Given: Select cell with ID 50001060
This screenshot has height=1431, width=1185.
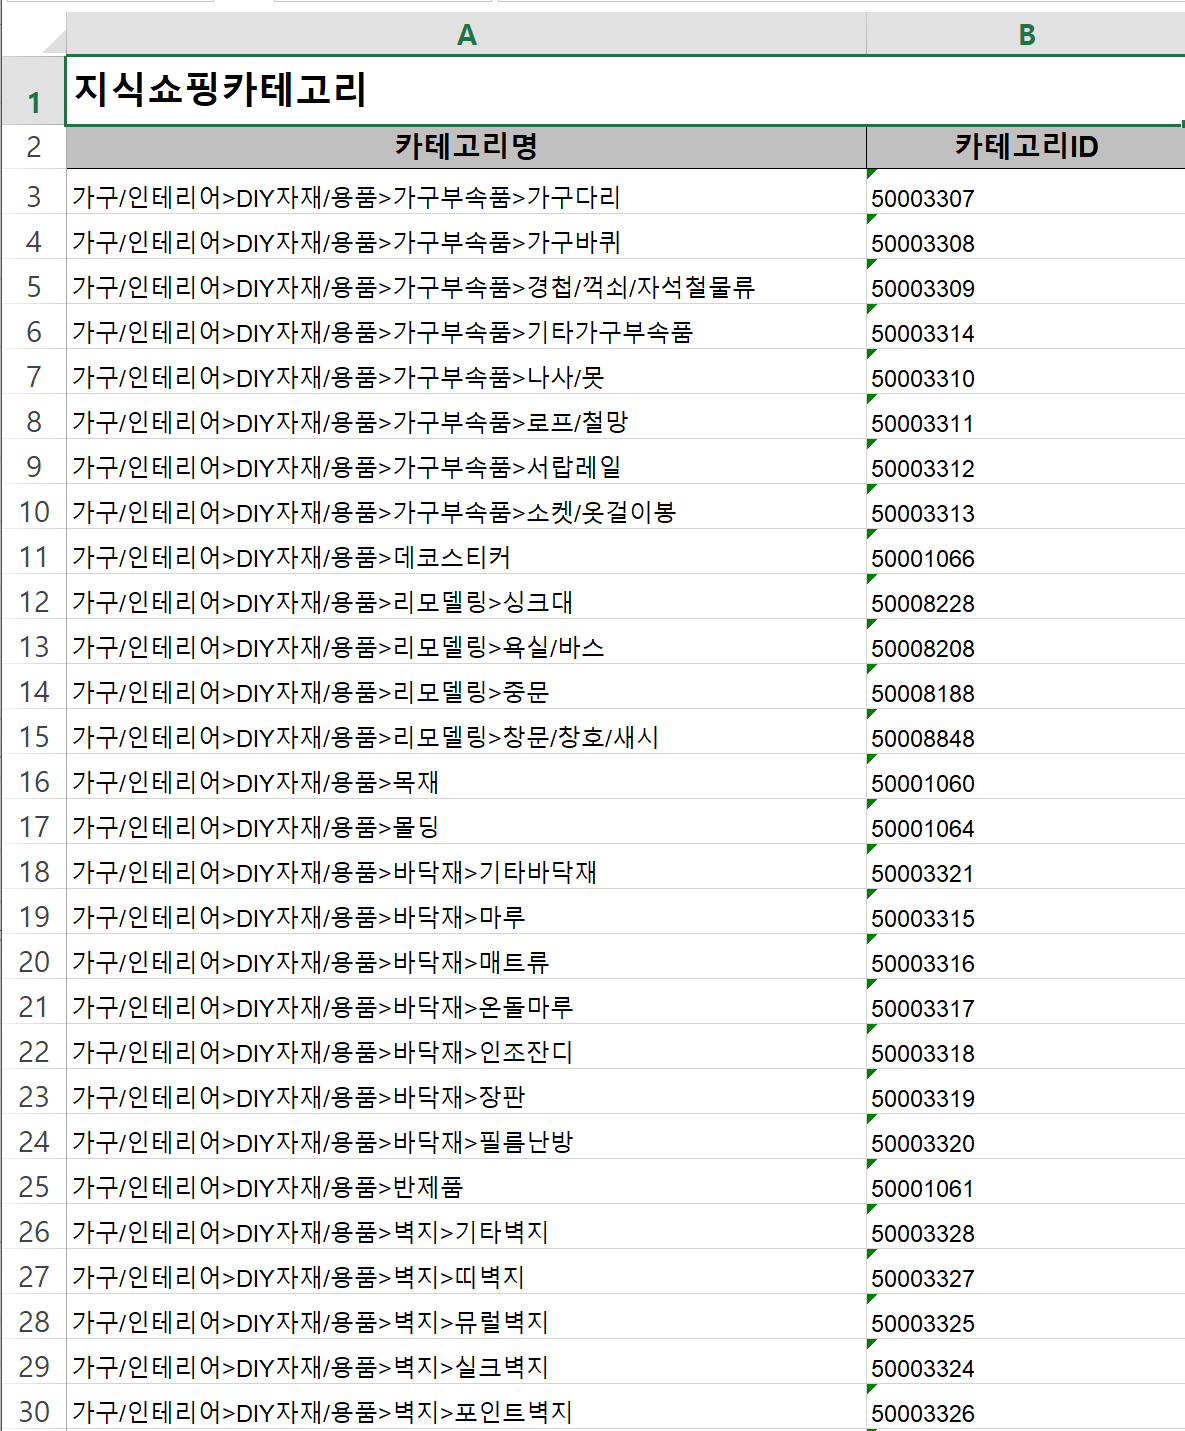Looking at the screenshot, I should [1026, 777].
